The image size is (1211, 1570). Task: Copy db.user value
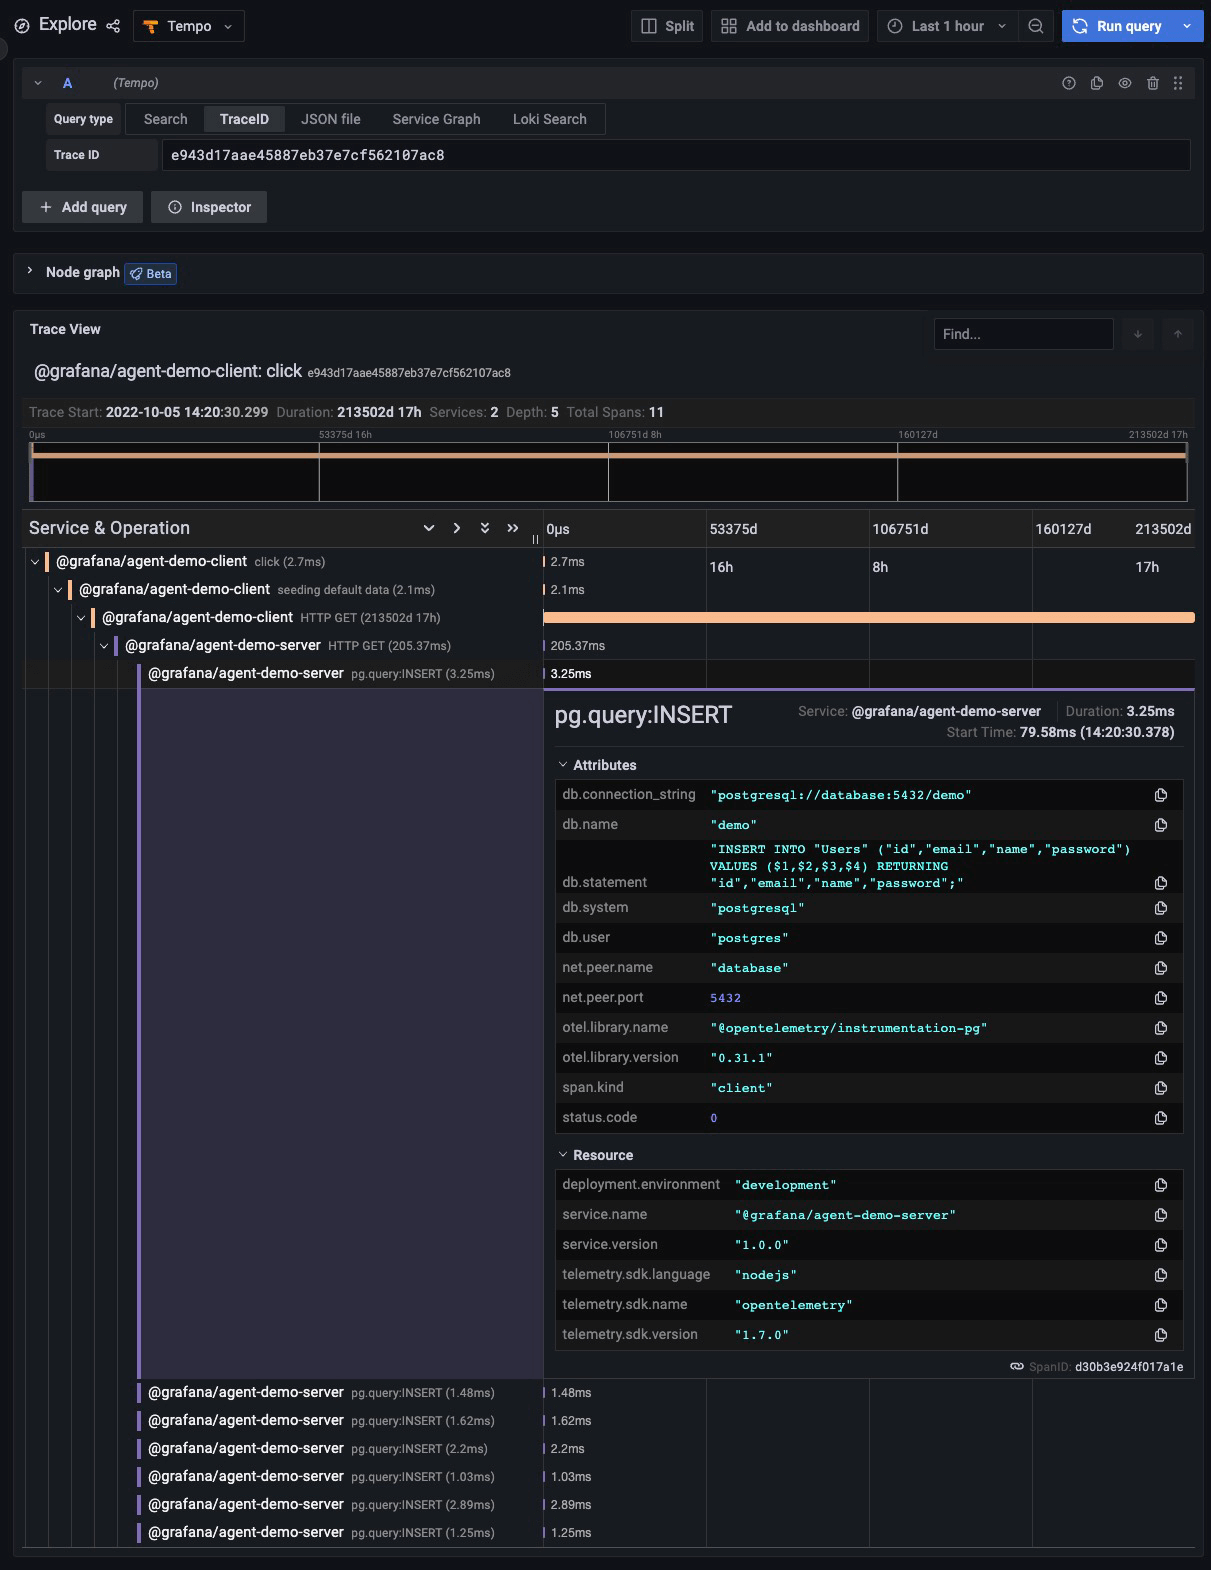pos(1161,938)
